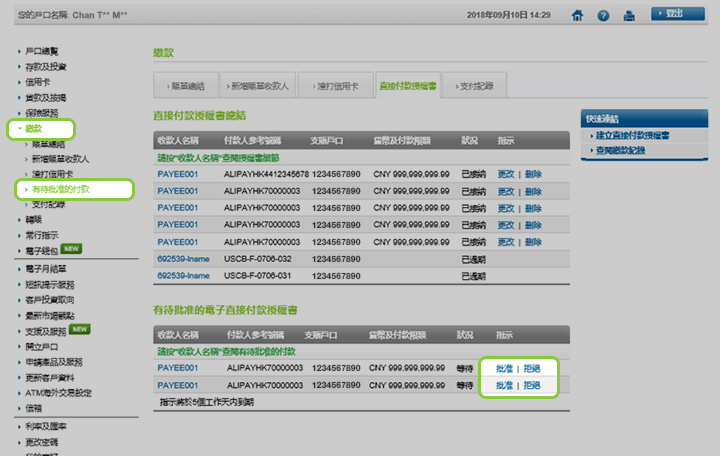This screenshot has height=456, width=720.
Task: Expand 保險服務 menu item
Action: coord(41,113)
